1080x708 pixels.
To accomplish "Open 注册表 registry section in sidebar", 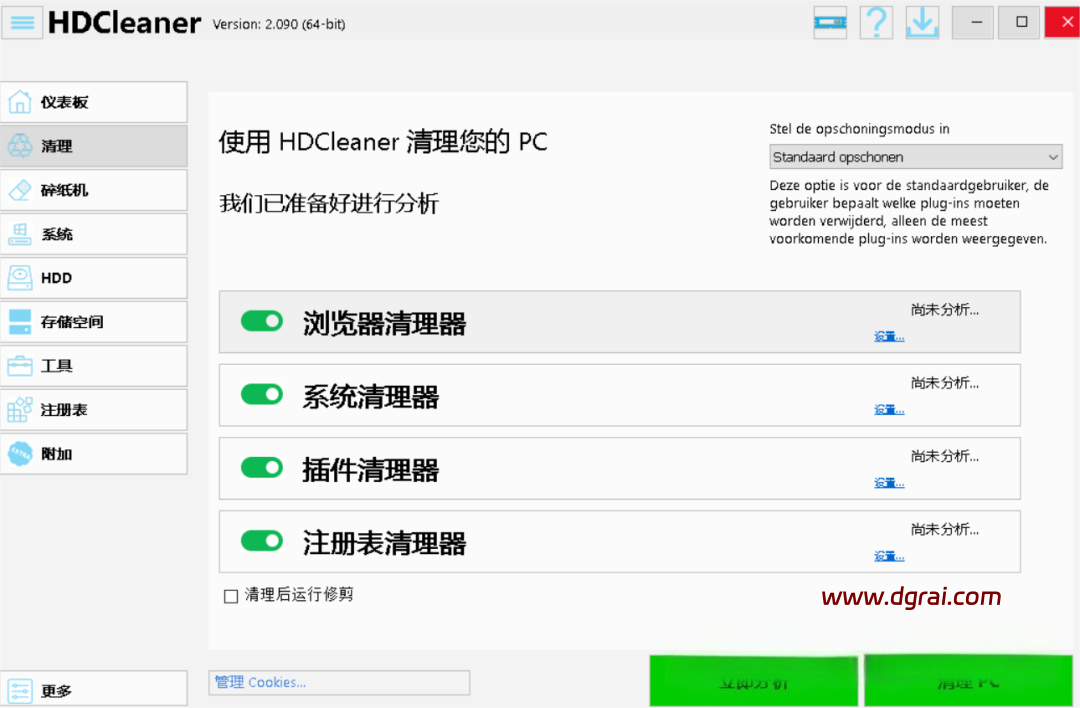I will (x=94, y=410).
